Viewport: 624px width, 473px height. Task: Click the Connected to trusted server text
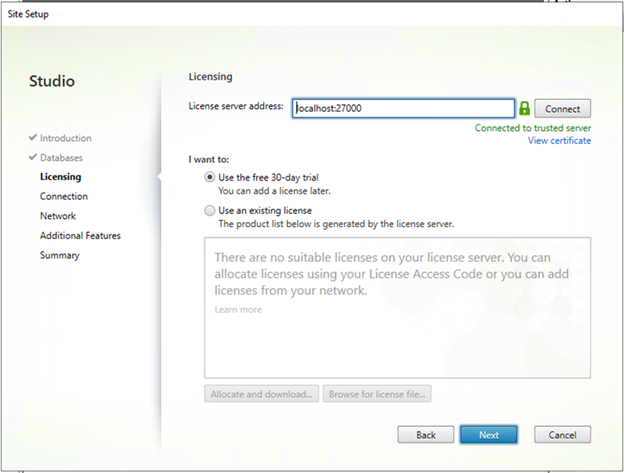click(x=532, y=128)
